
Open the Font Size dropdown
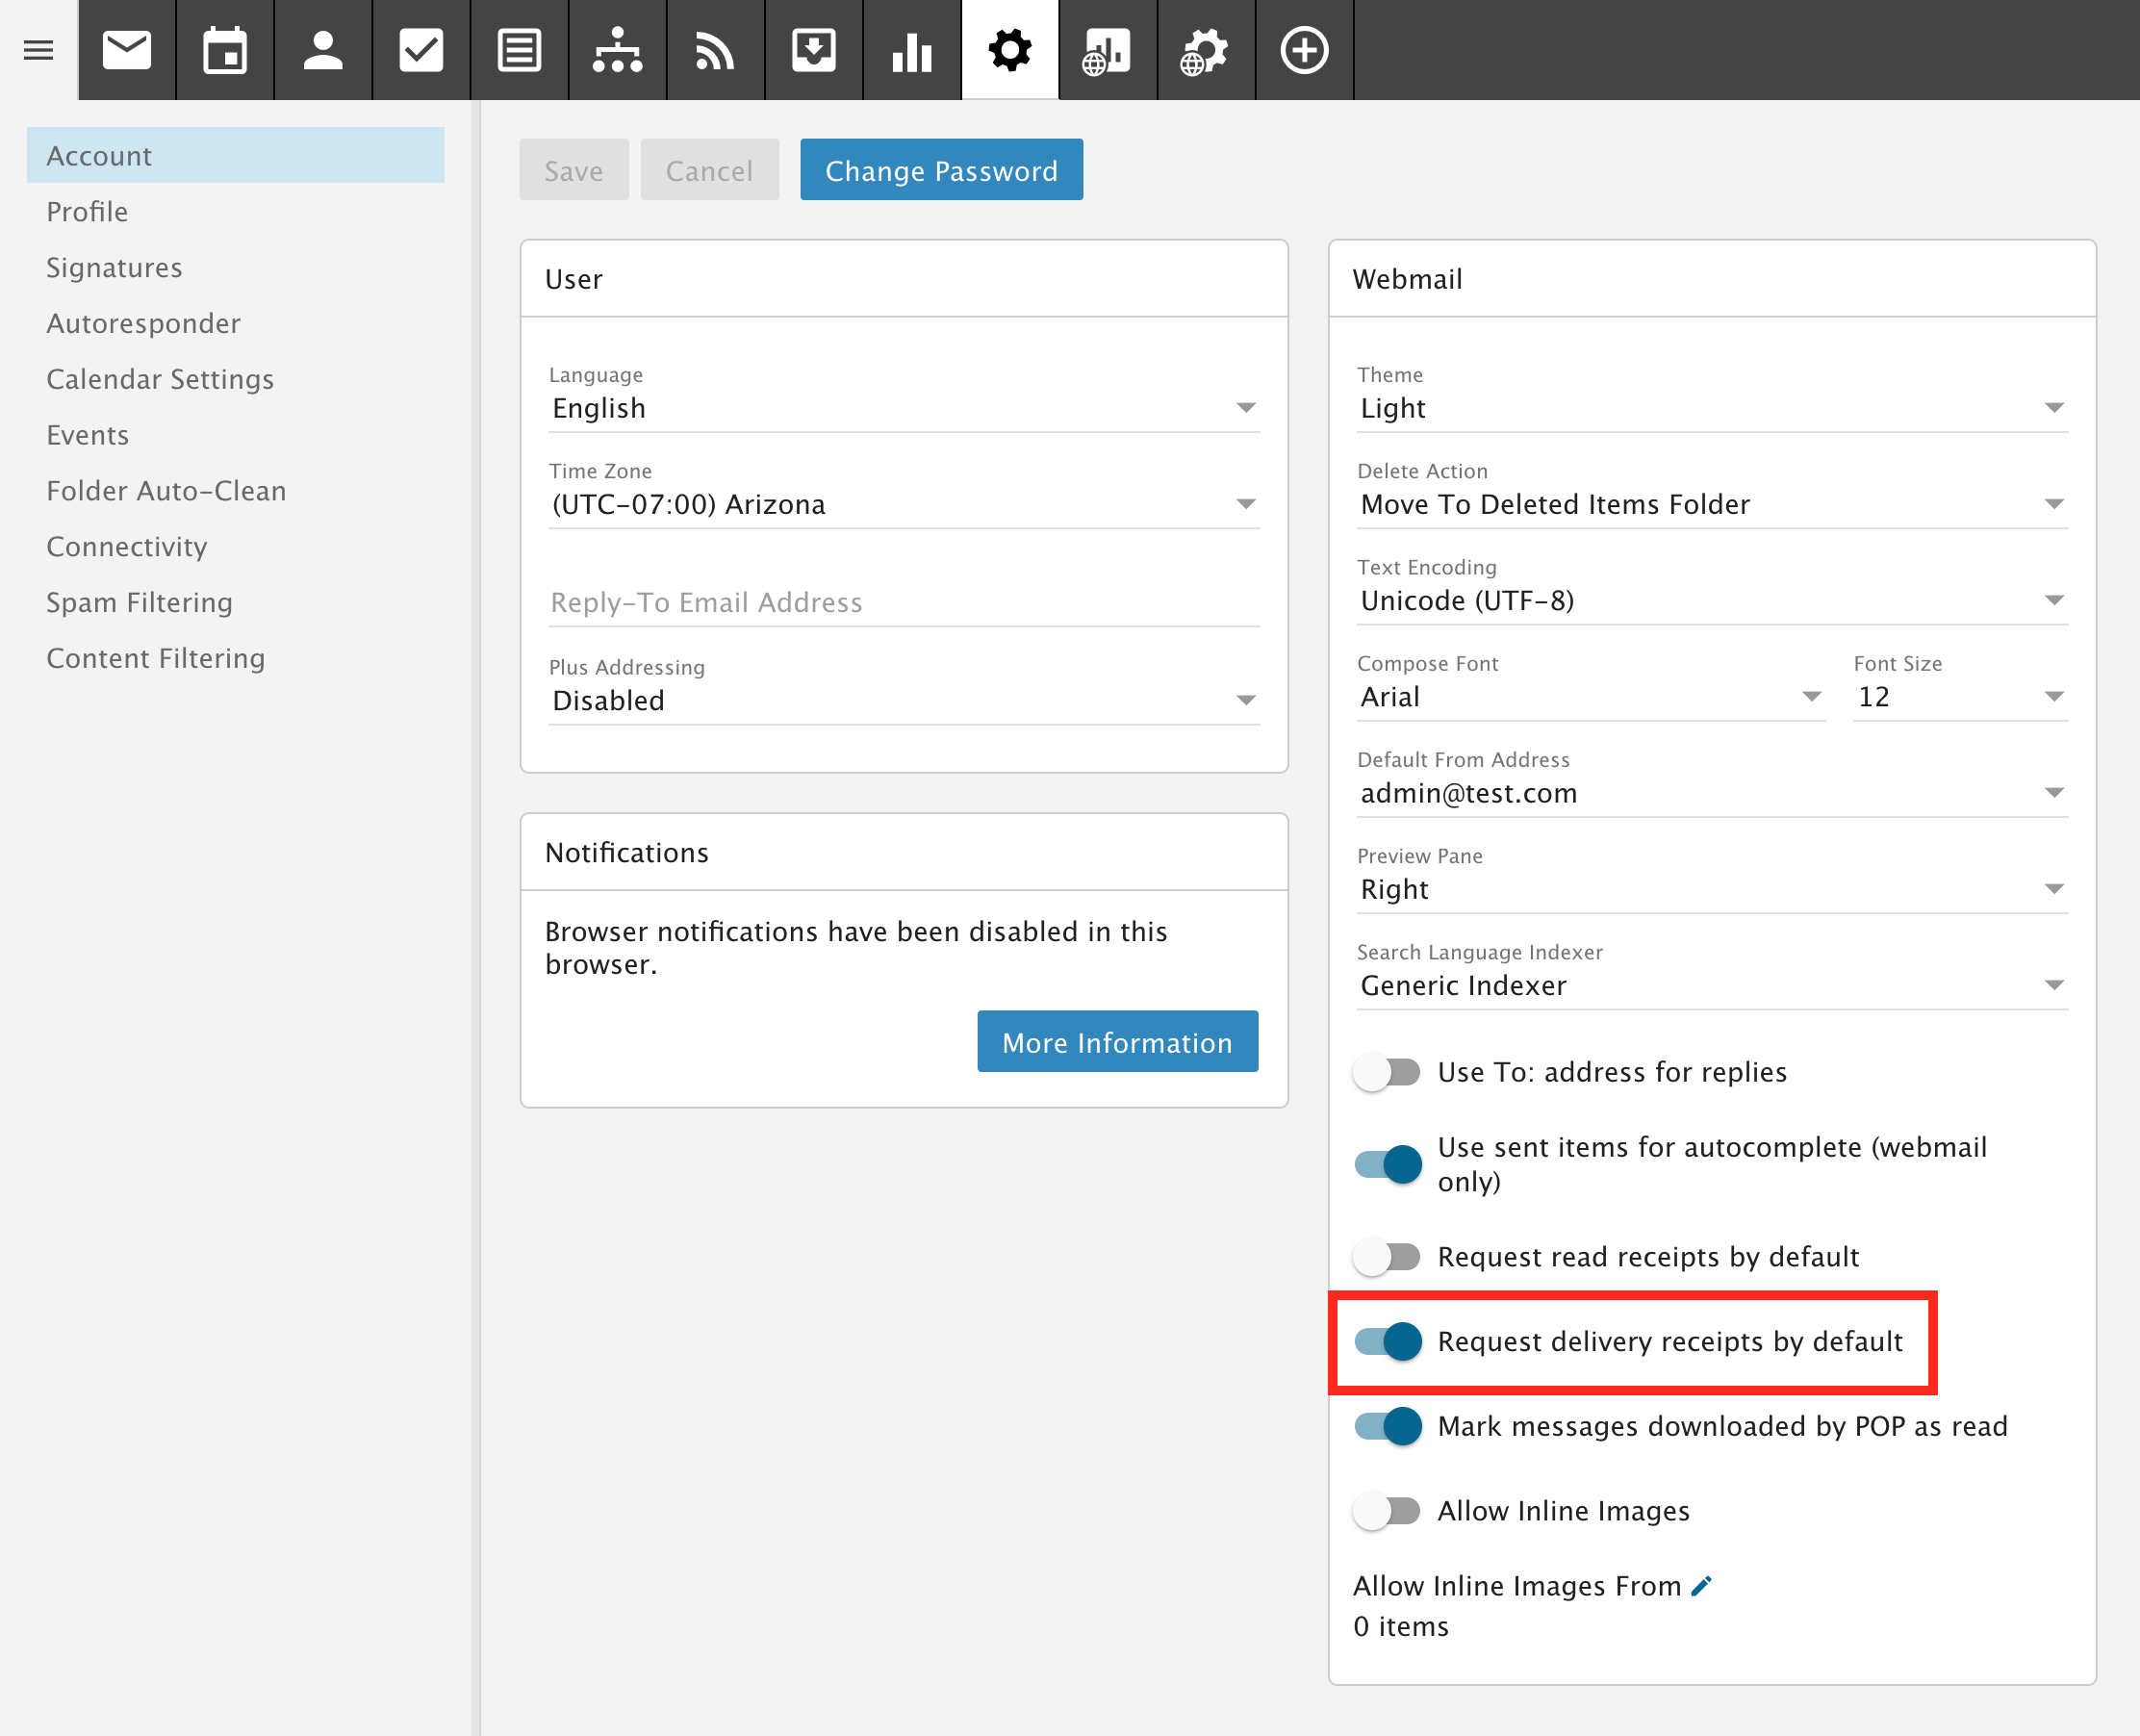[x=1960, y=697]
